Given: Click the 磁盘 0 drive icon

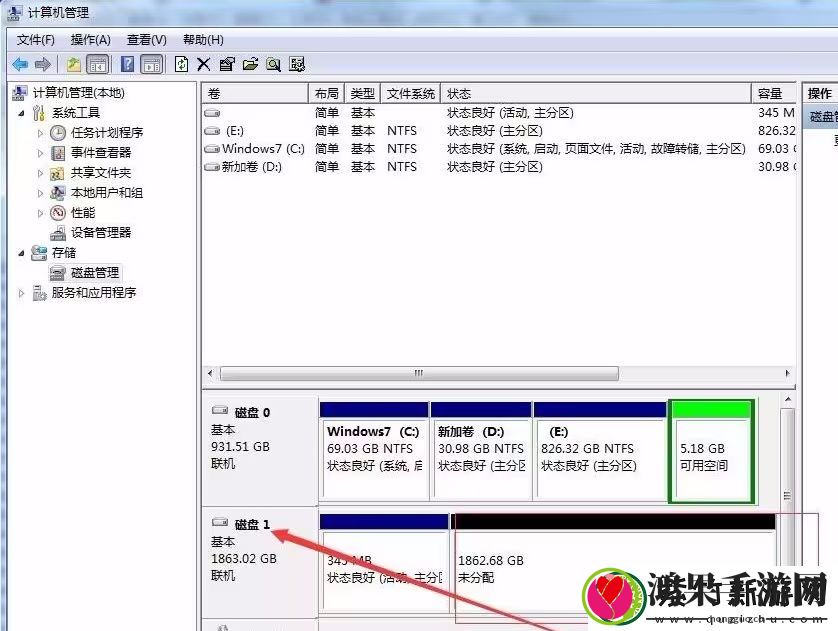Looking at the screenshot, I should tap(220, 410).
